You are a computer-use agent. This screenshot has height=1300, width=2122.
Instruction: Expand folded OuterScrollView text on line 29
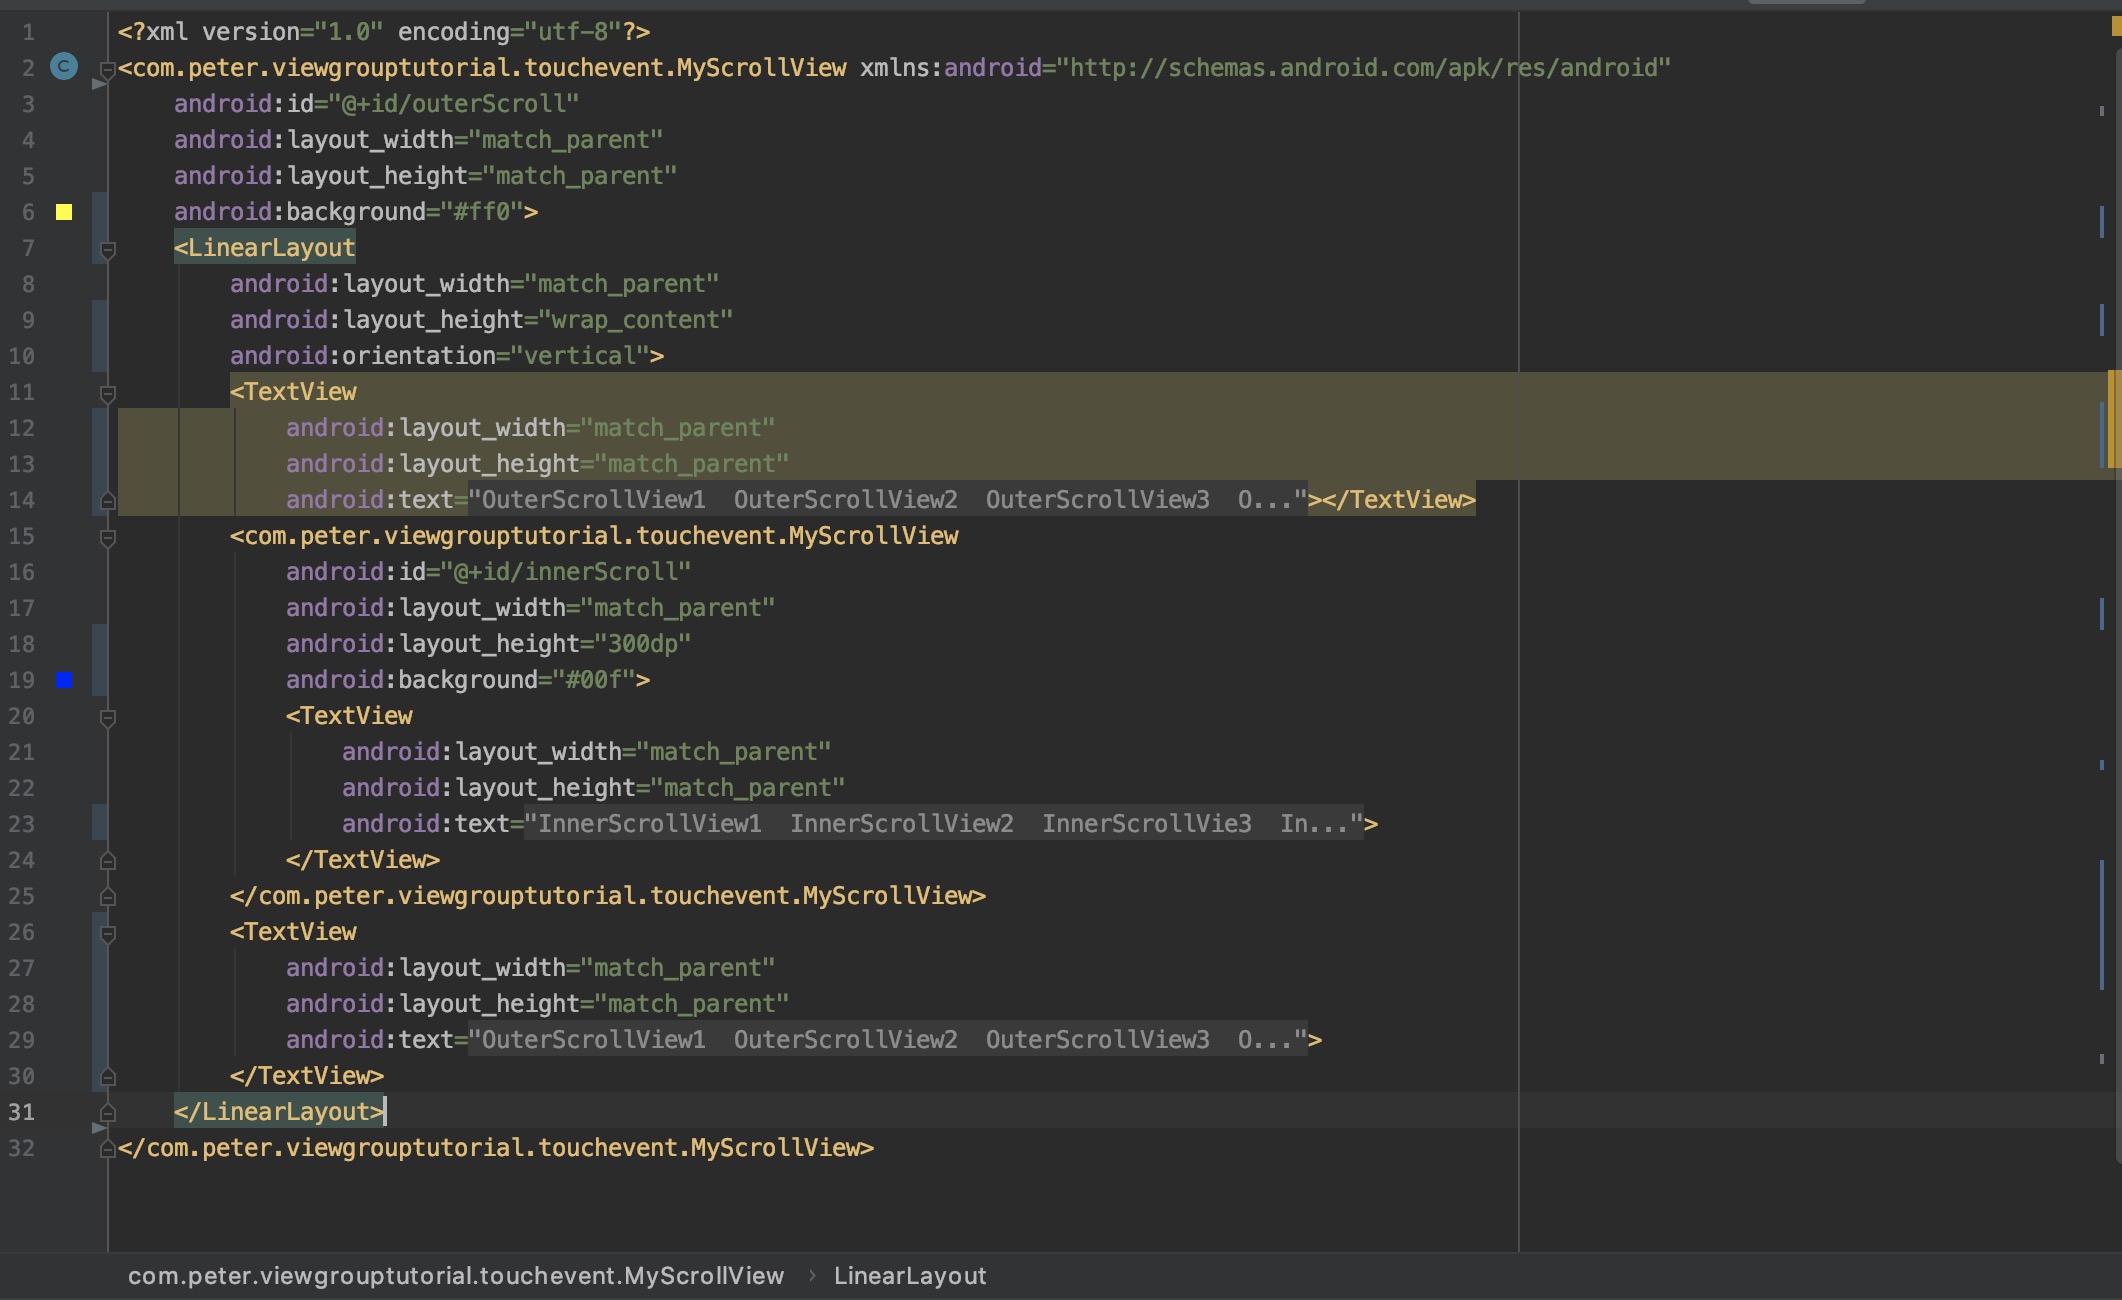click(x=888, y=1040)
